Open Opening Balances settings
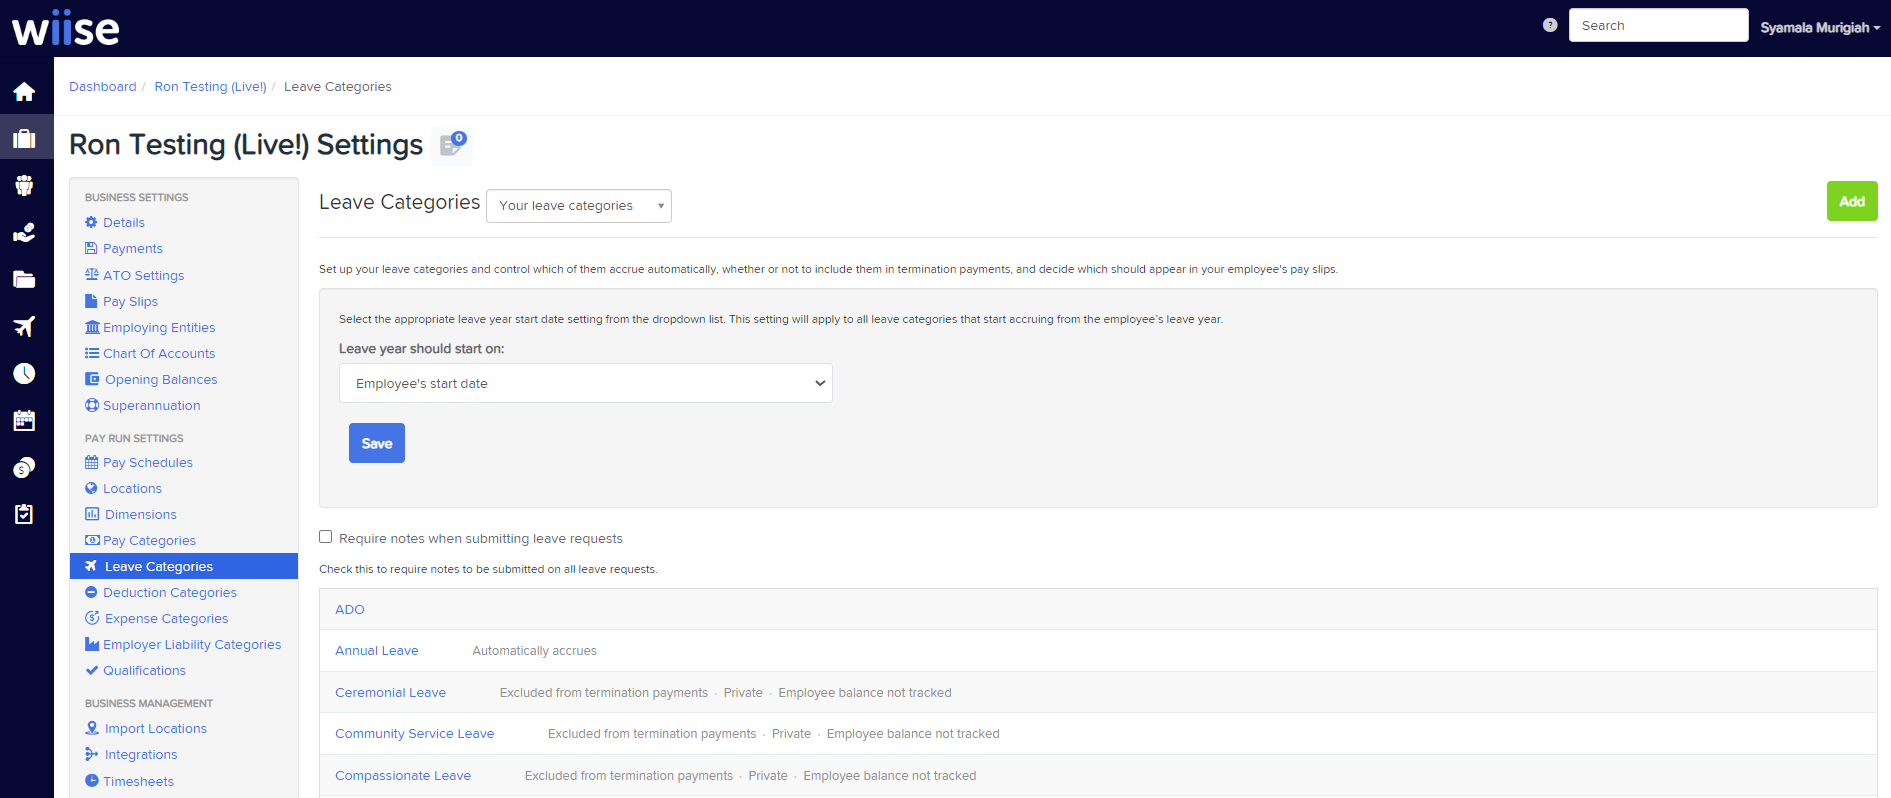This screenshot has width=1891, height=798. 160,379
